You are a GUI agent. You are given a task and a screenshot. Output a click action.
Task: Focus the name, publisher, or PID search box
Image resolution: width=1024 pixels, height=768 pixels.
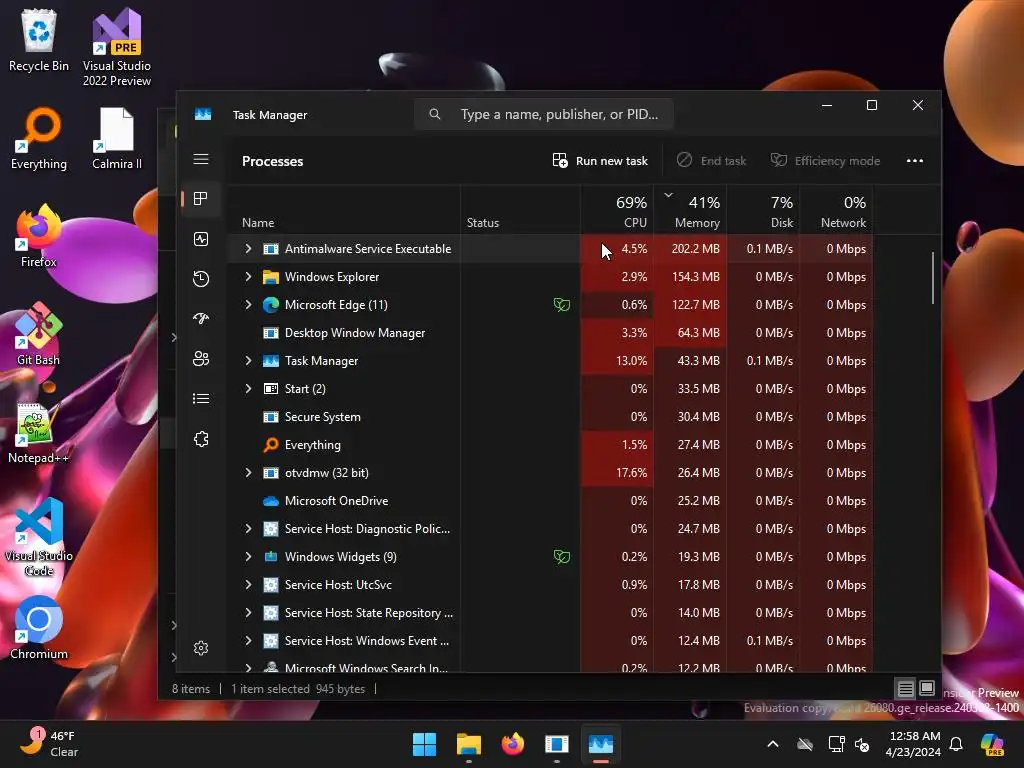coord(544,114)
